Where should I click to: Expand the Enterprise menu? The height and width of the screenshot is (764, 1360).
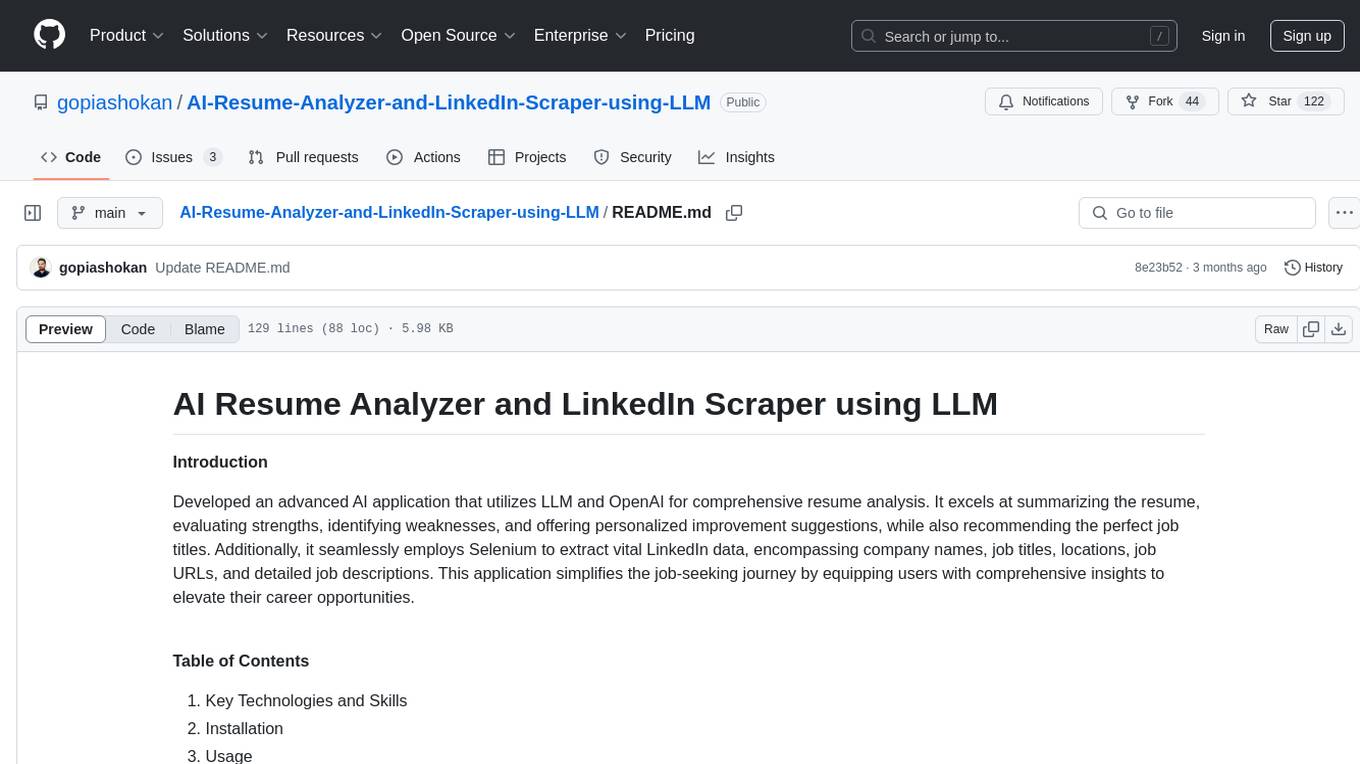click(580, 35)
